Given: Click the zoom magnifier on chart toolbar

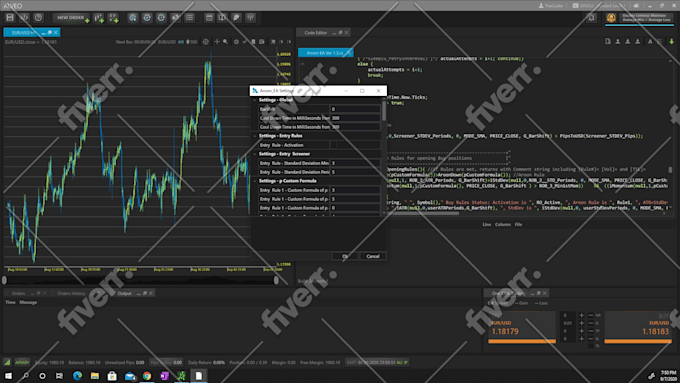Looking at the screenshot, I should (226, 42).
